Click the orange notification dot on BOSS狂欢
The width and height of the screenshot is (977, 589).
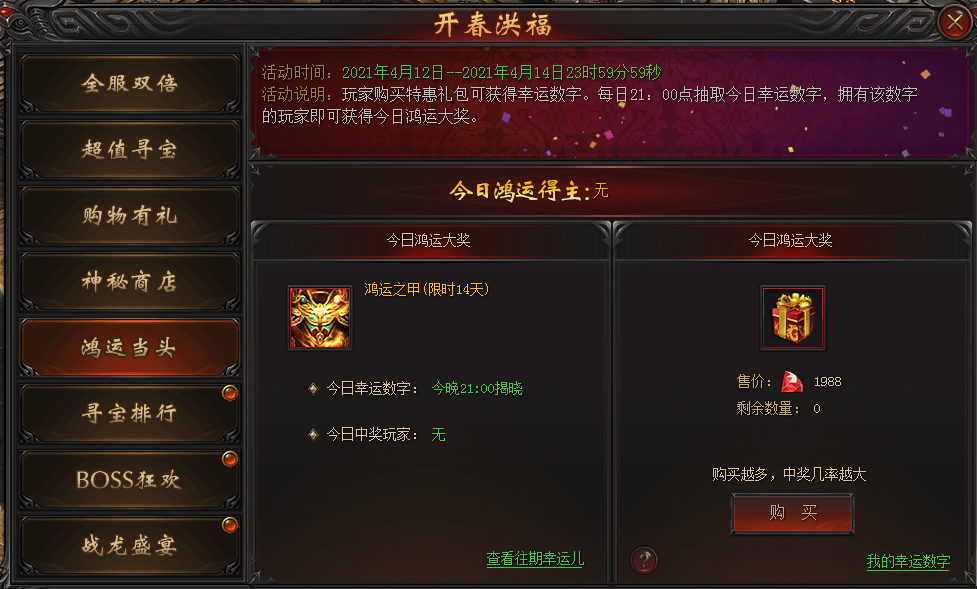coord(230,459)
